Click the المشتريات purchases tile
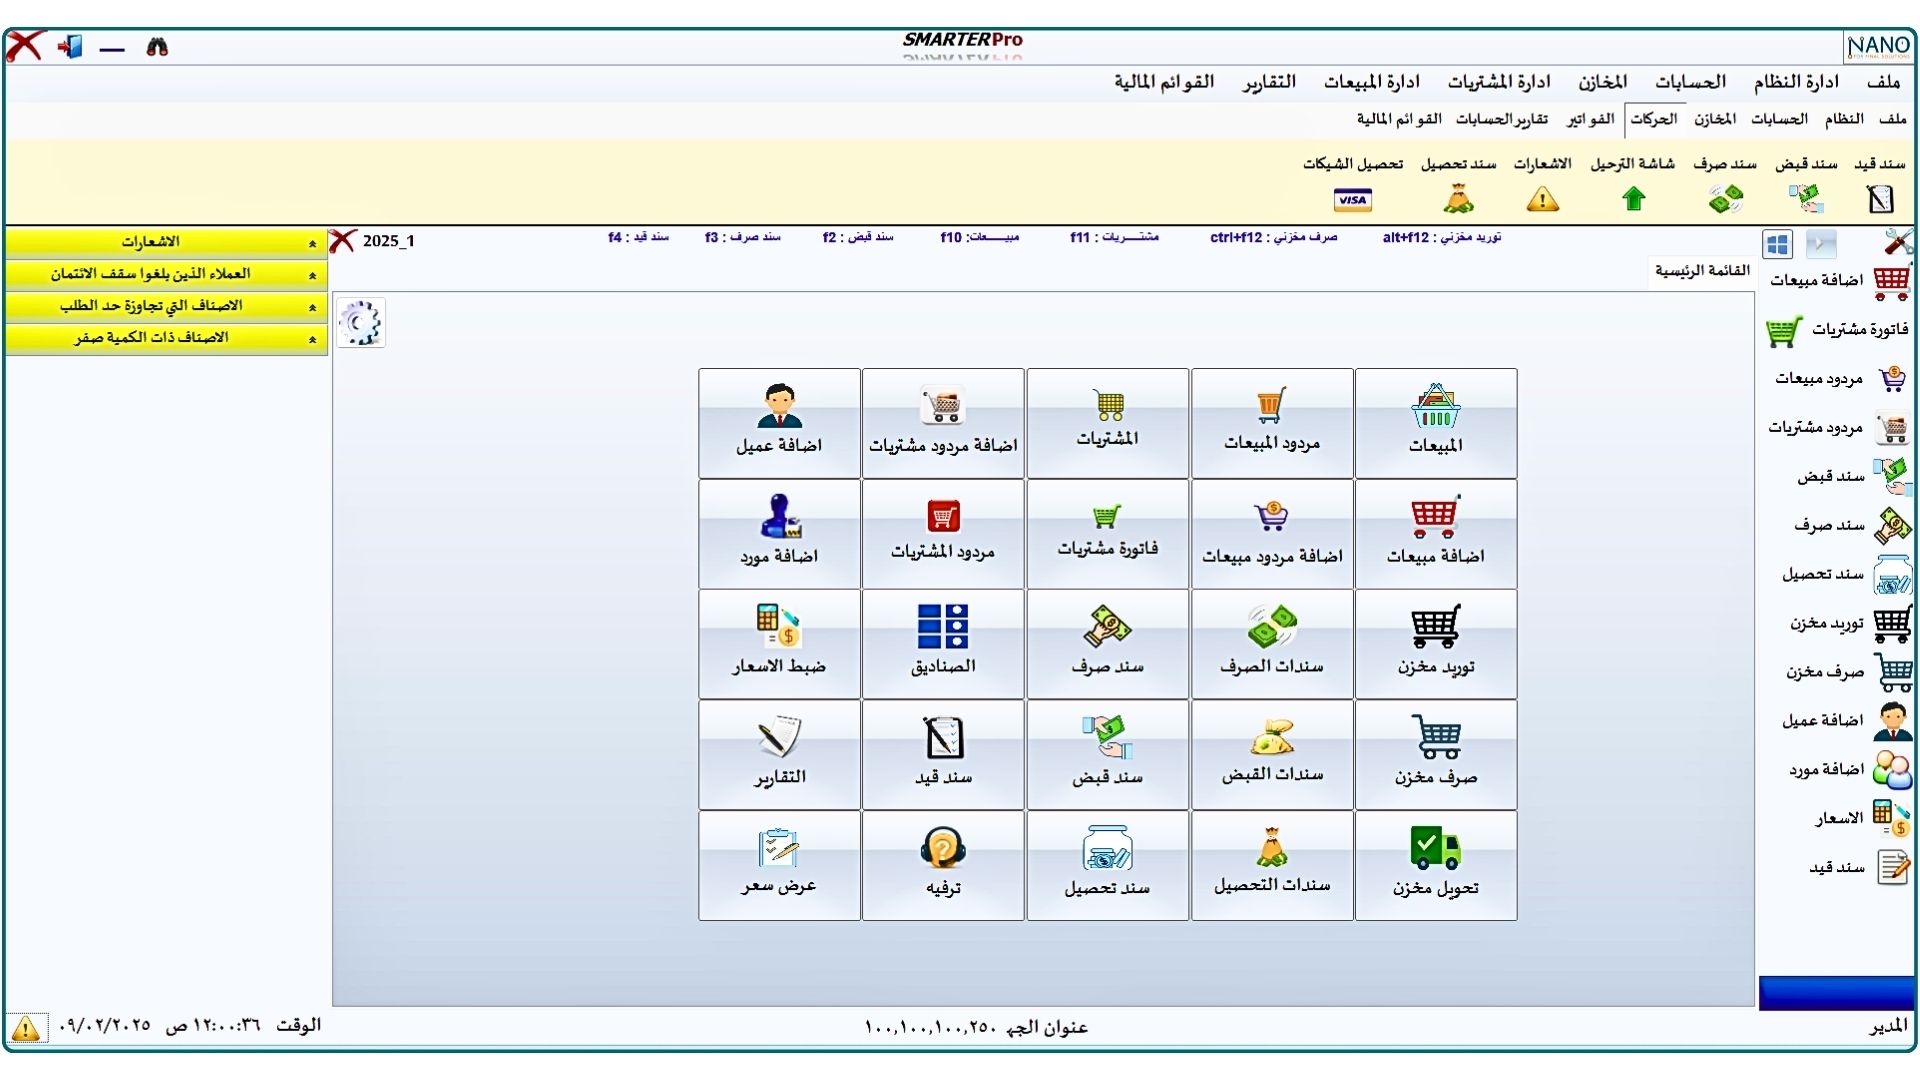The width and height of the screenshot is (1920, 1080). click(1107, 423)
